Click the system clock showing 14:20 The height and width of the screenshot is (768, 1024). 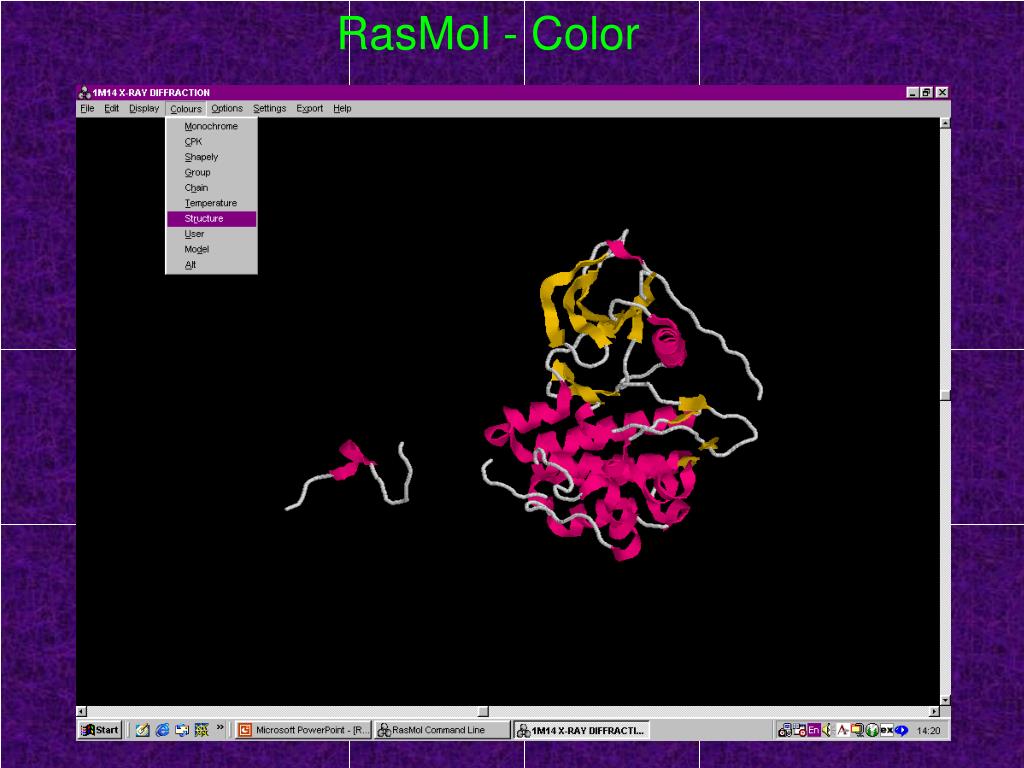point(928,731)
